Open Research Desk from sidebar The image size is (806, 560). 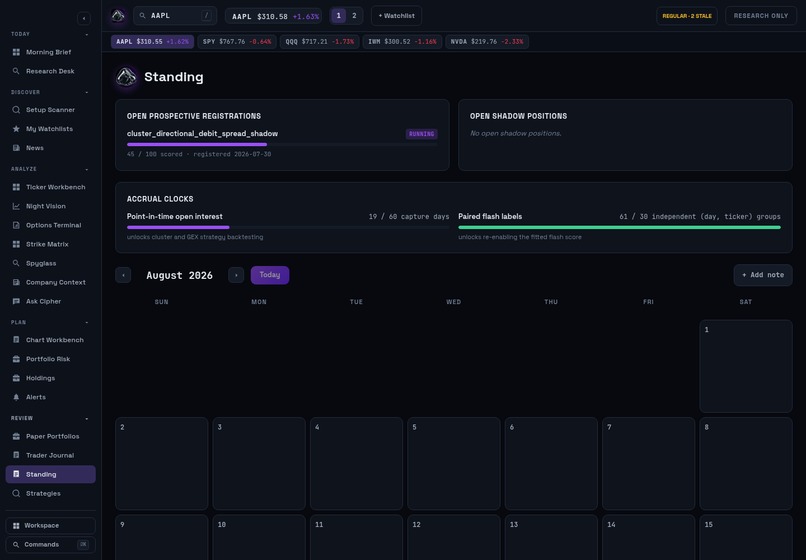[x=50, y=71]
